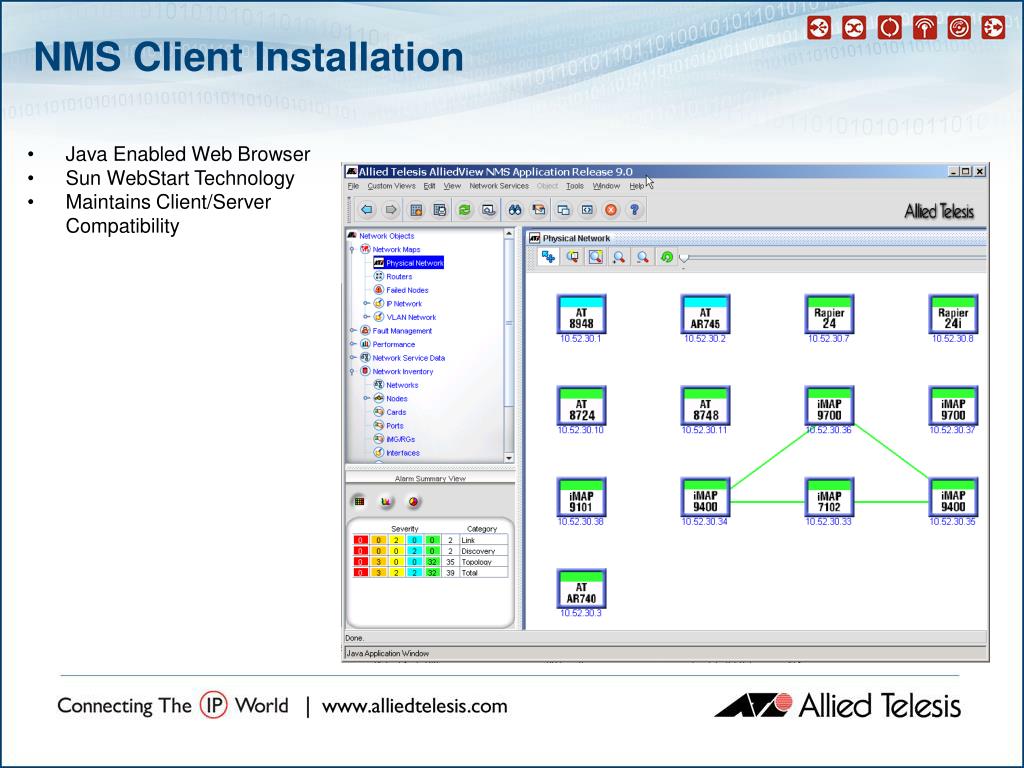Click red severity cell in Link row

click(x=360, y=540)
